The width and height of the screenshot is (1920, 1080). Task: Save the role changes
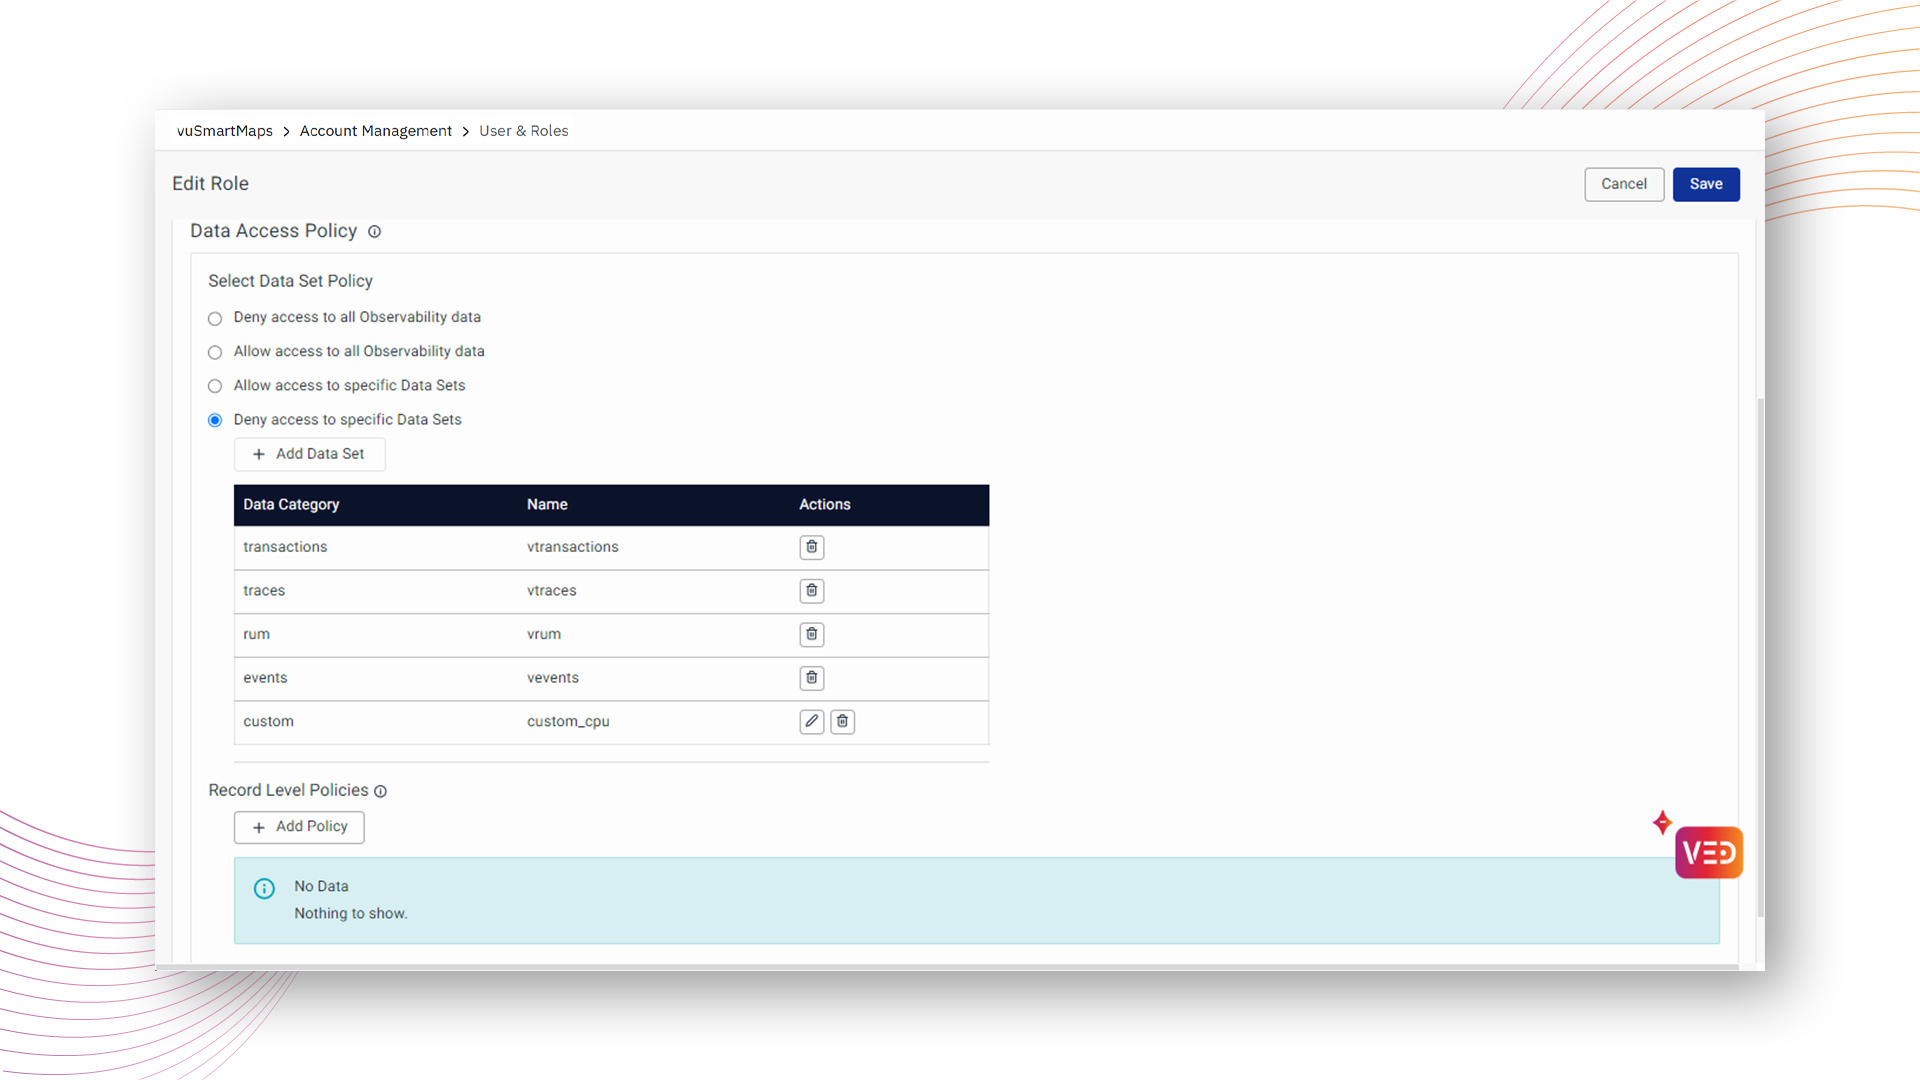[1705, 184]
